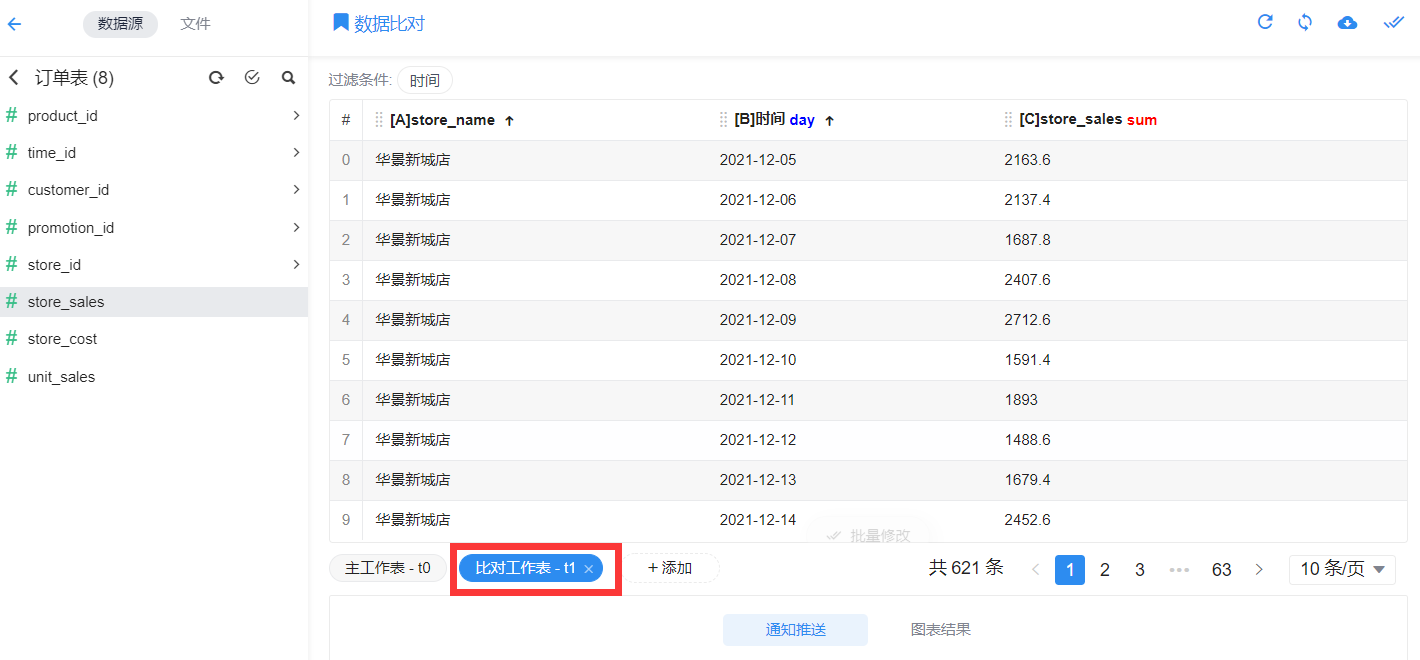The height and width of the screenshot is (660, 1420).
Task: Expand the time_id field
Action: 296,152
